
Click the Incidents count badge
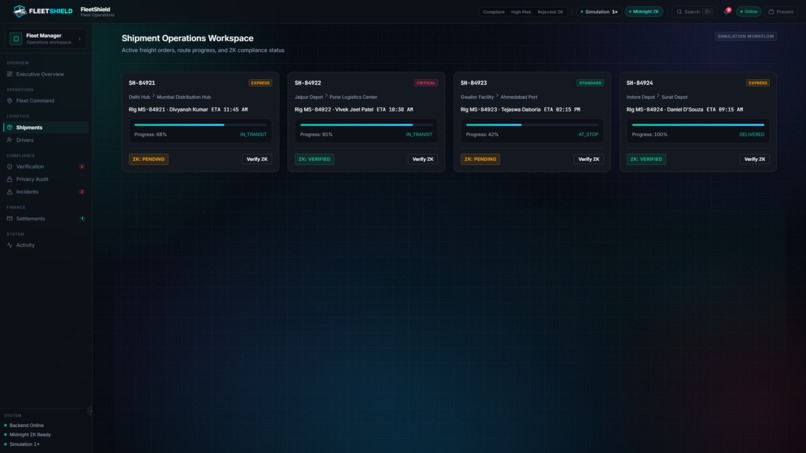(82, 192)
